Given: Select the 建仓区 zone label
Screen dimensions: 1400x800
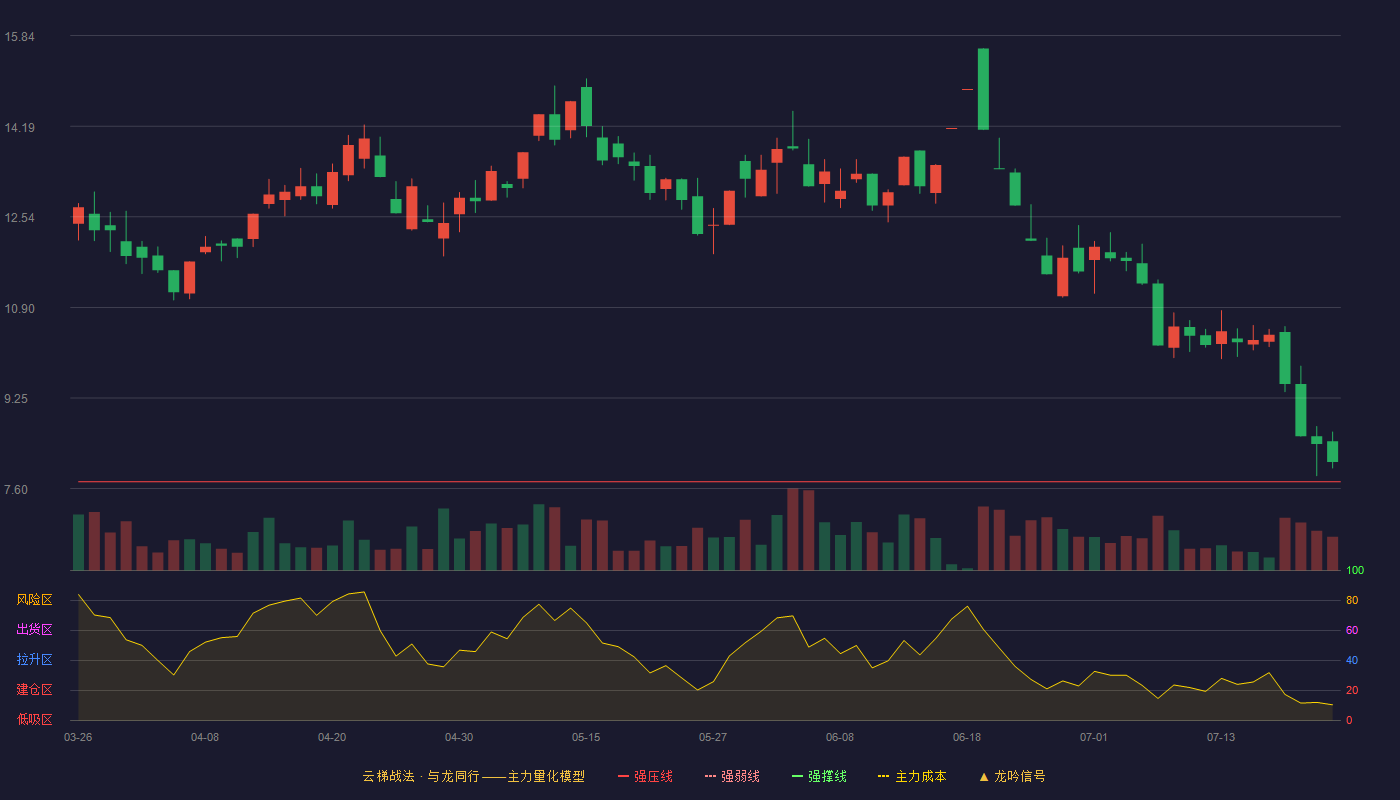Looking at the screenshot, I should (34, 690).
